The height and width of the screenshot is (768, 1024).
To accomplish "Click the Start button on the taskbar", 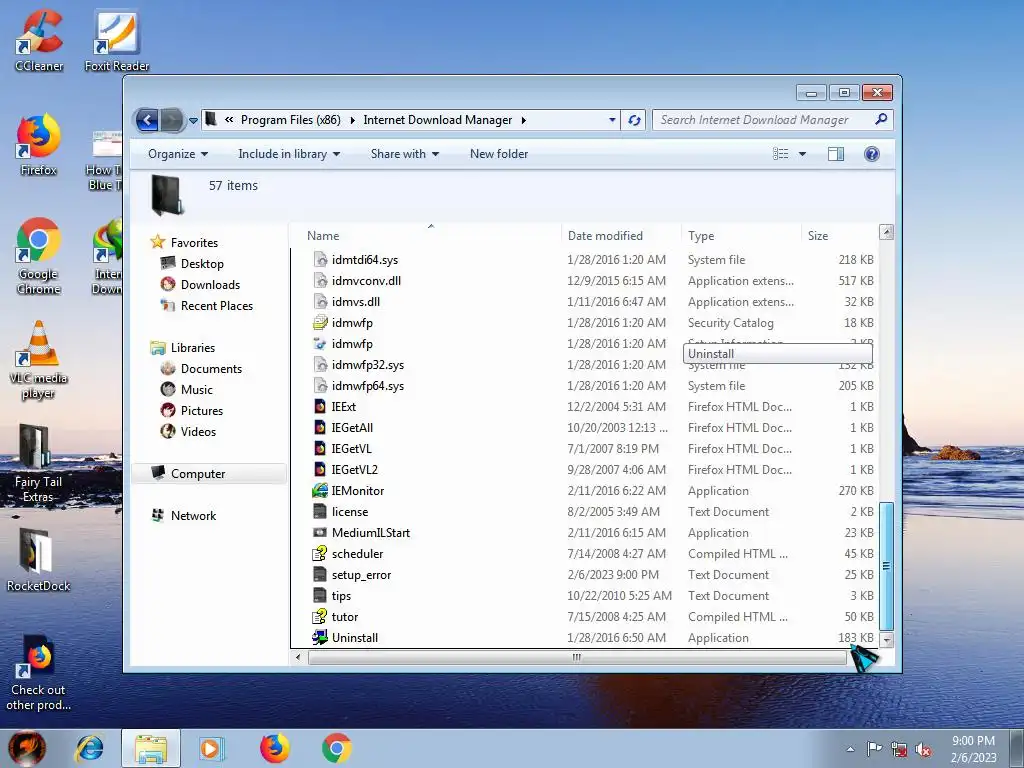I will click(x=27, y=748).
